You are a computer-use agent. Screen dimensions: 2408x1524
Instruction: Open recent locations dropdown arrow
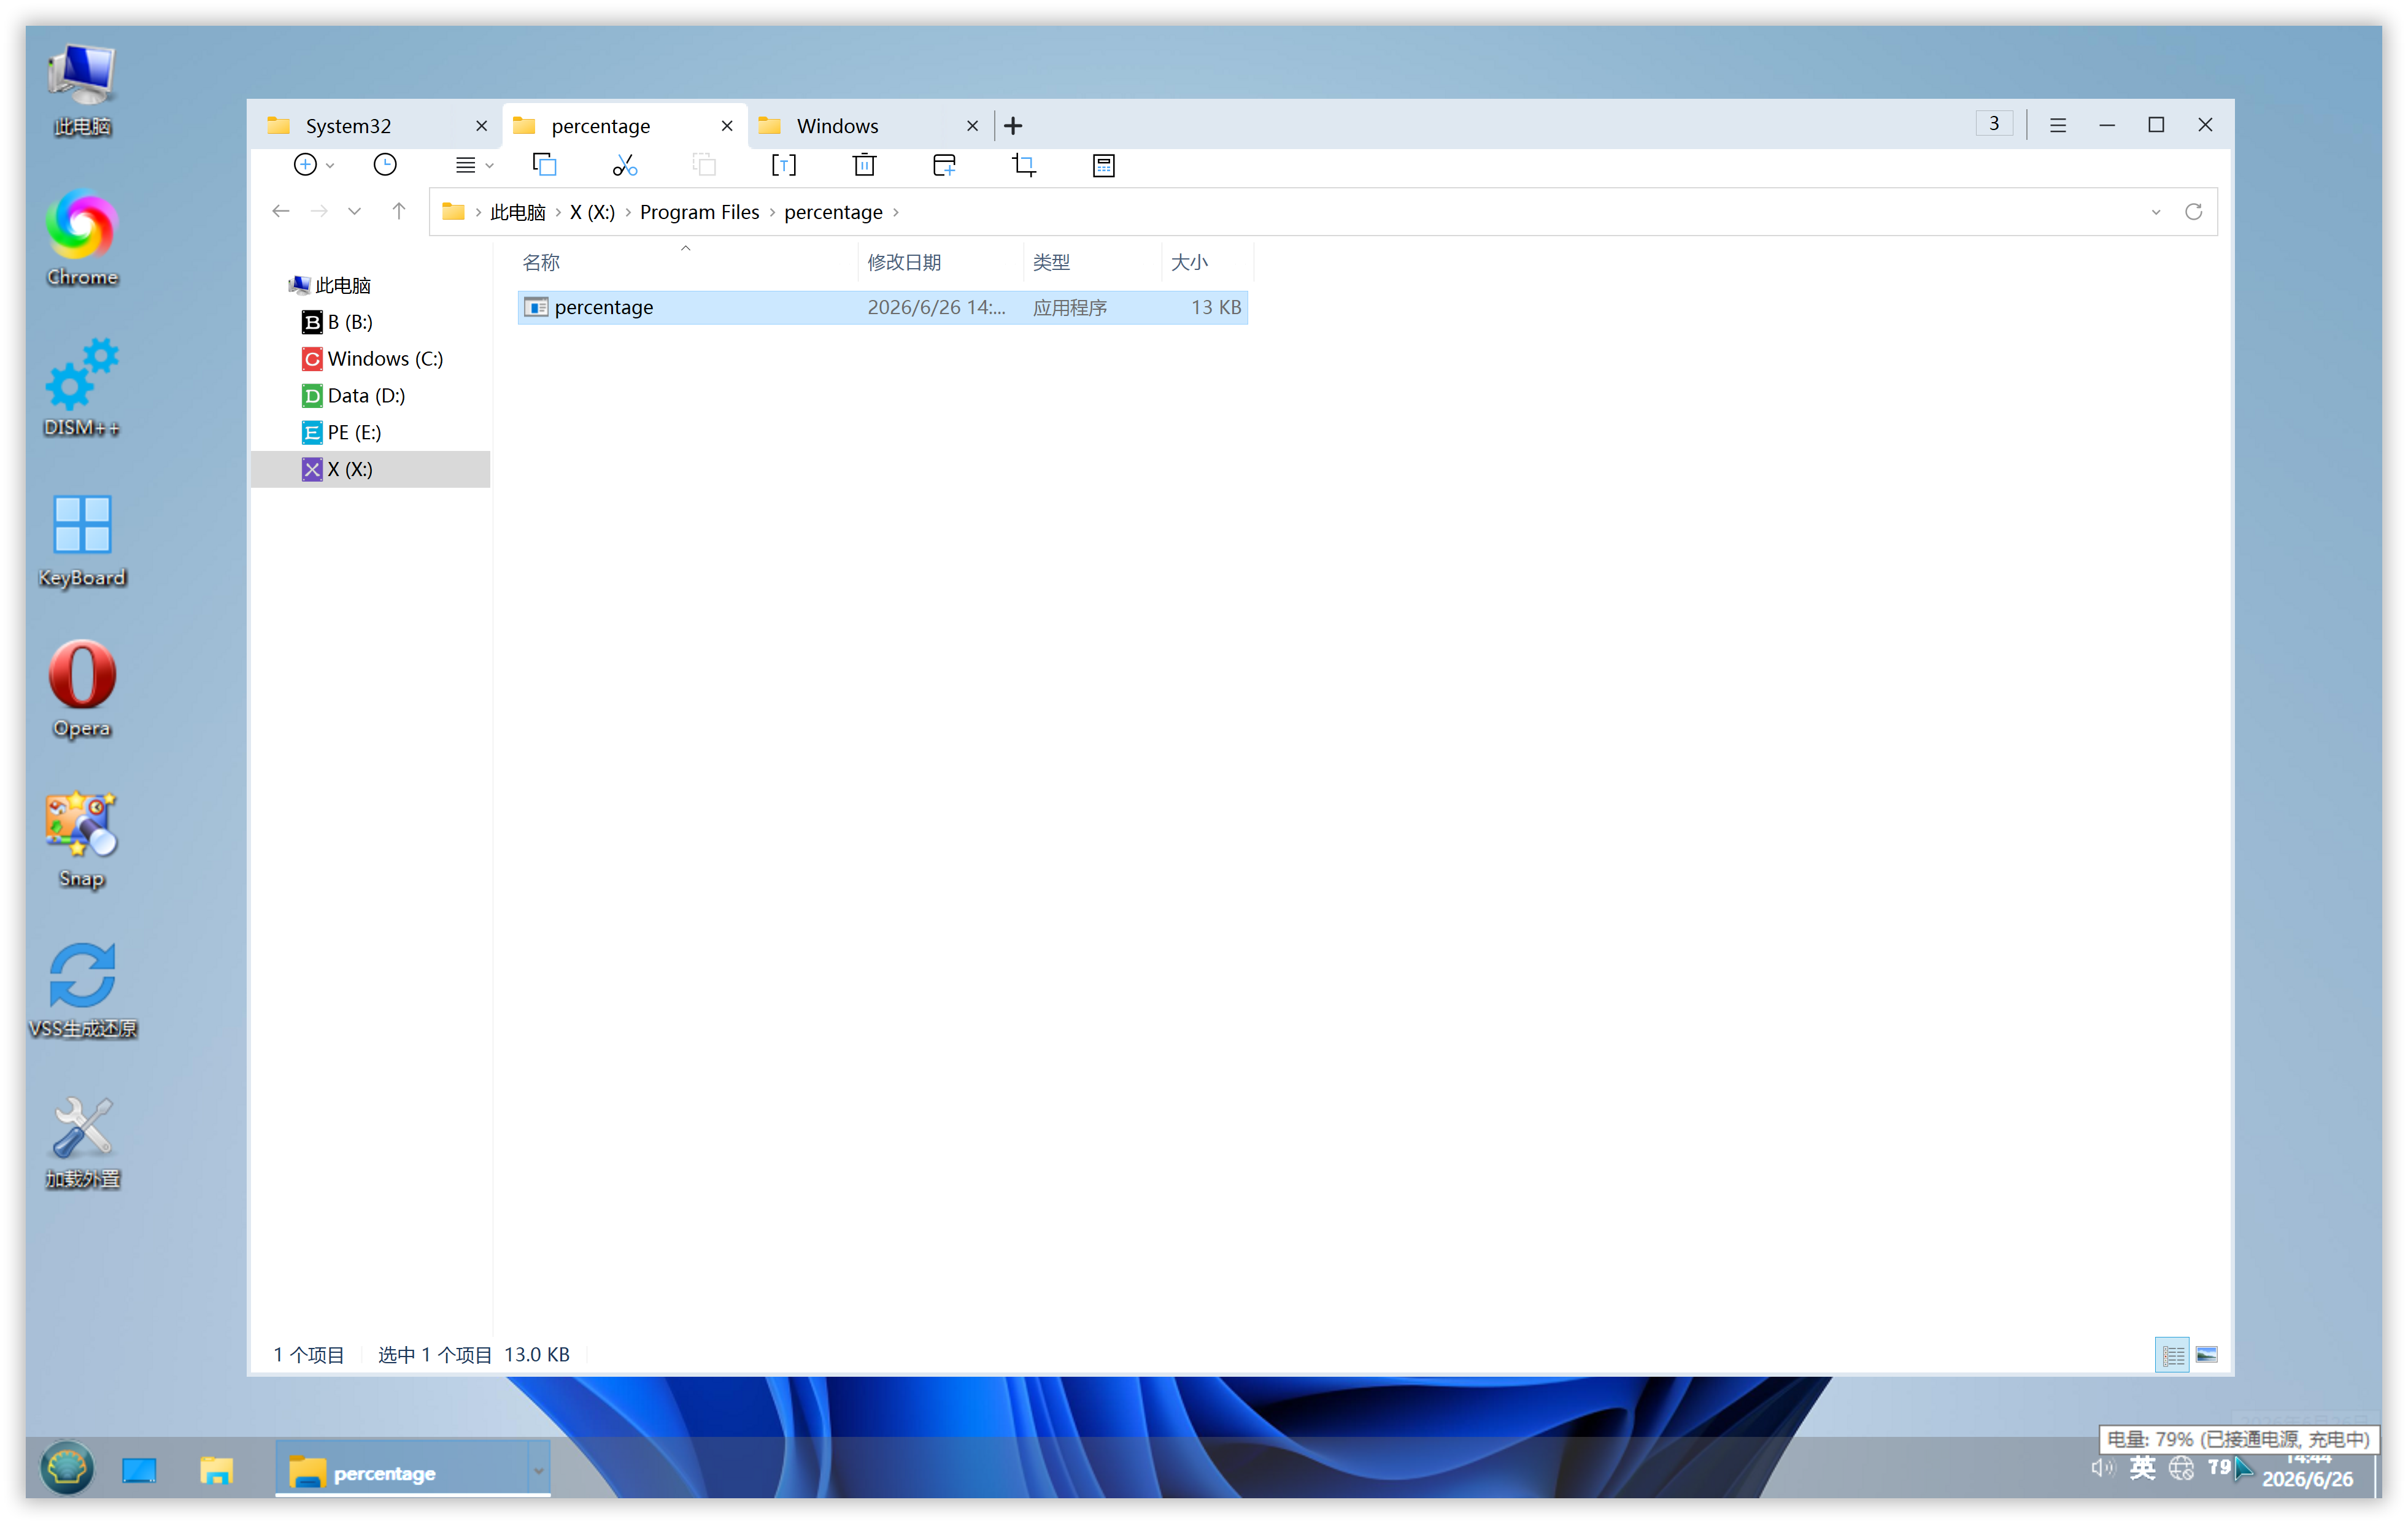354,211
